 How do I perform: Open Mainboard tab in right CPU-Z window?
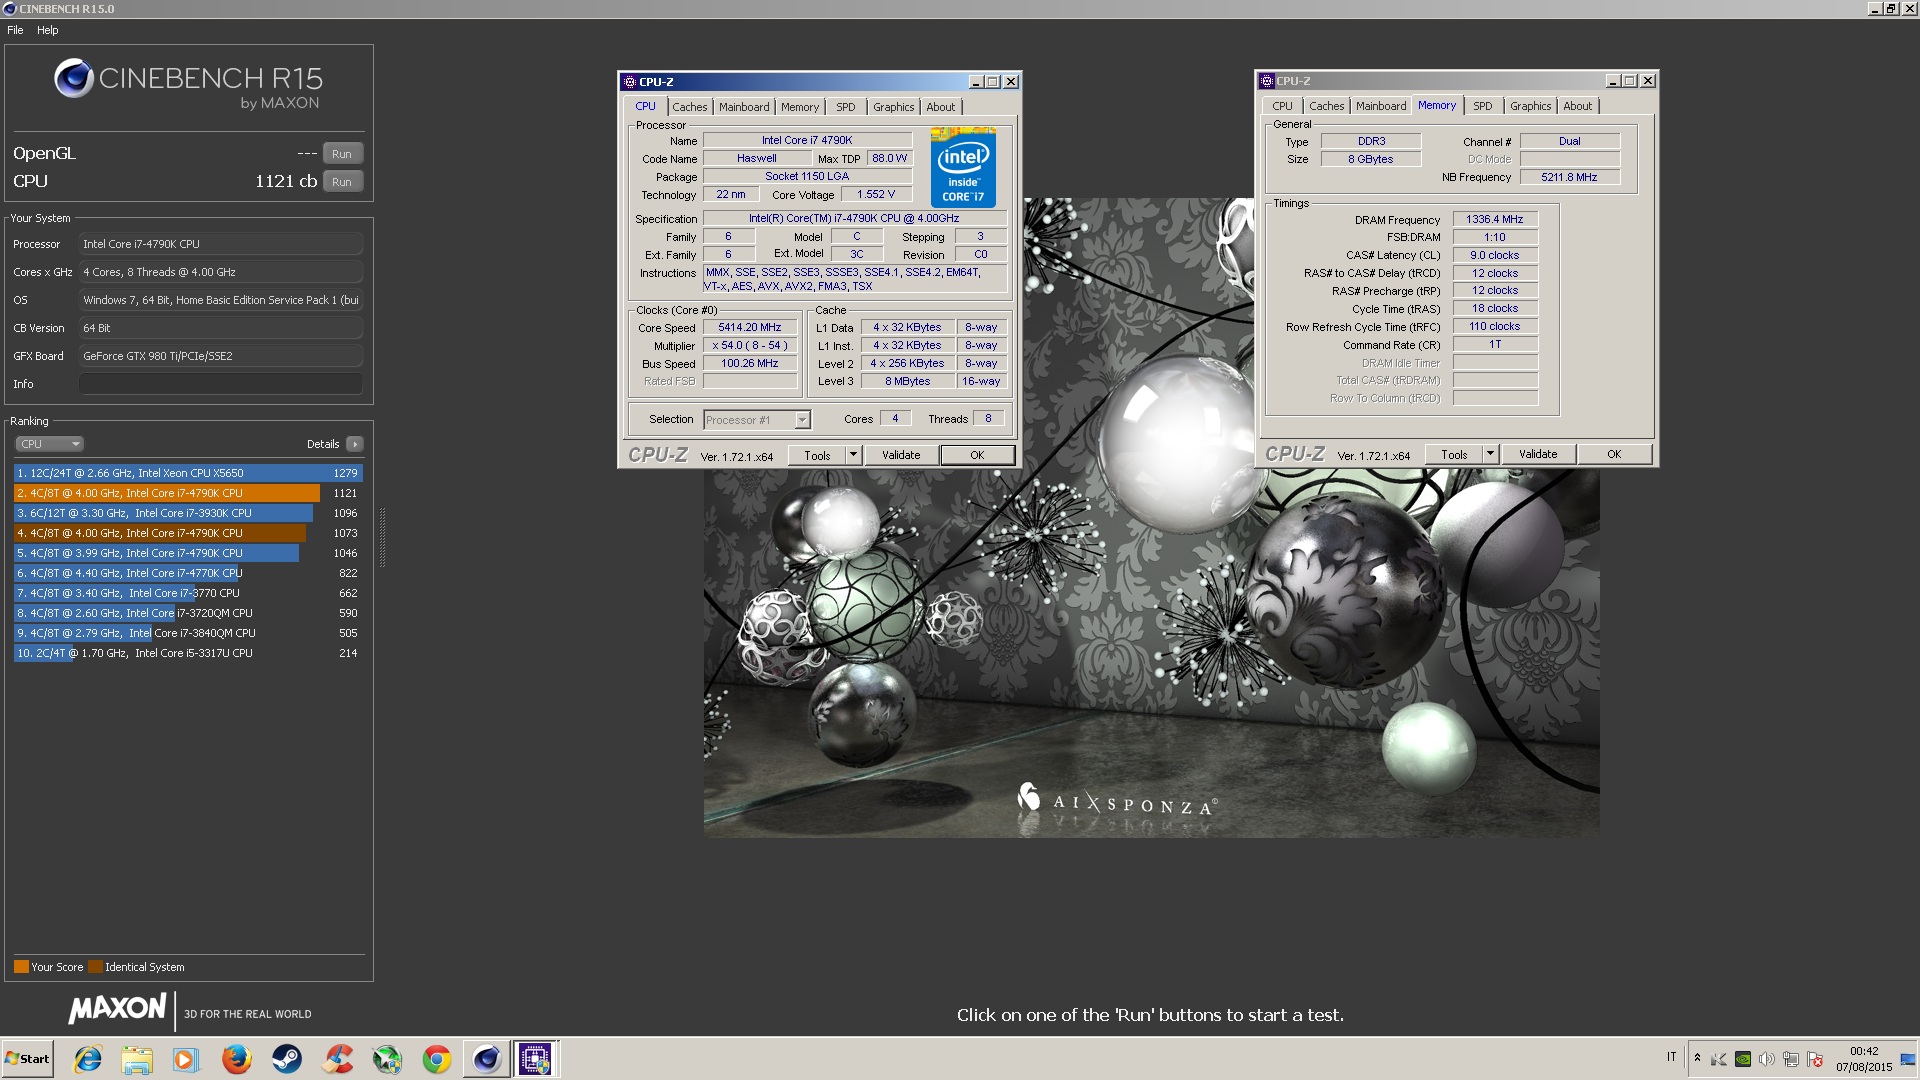tap(1381, 106)
